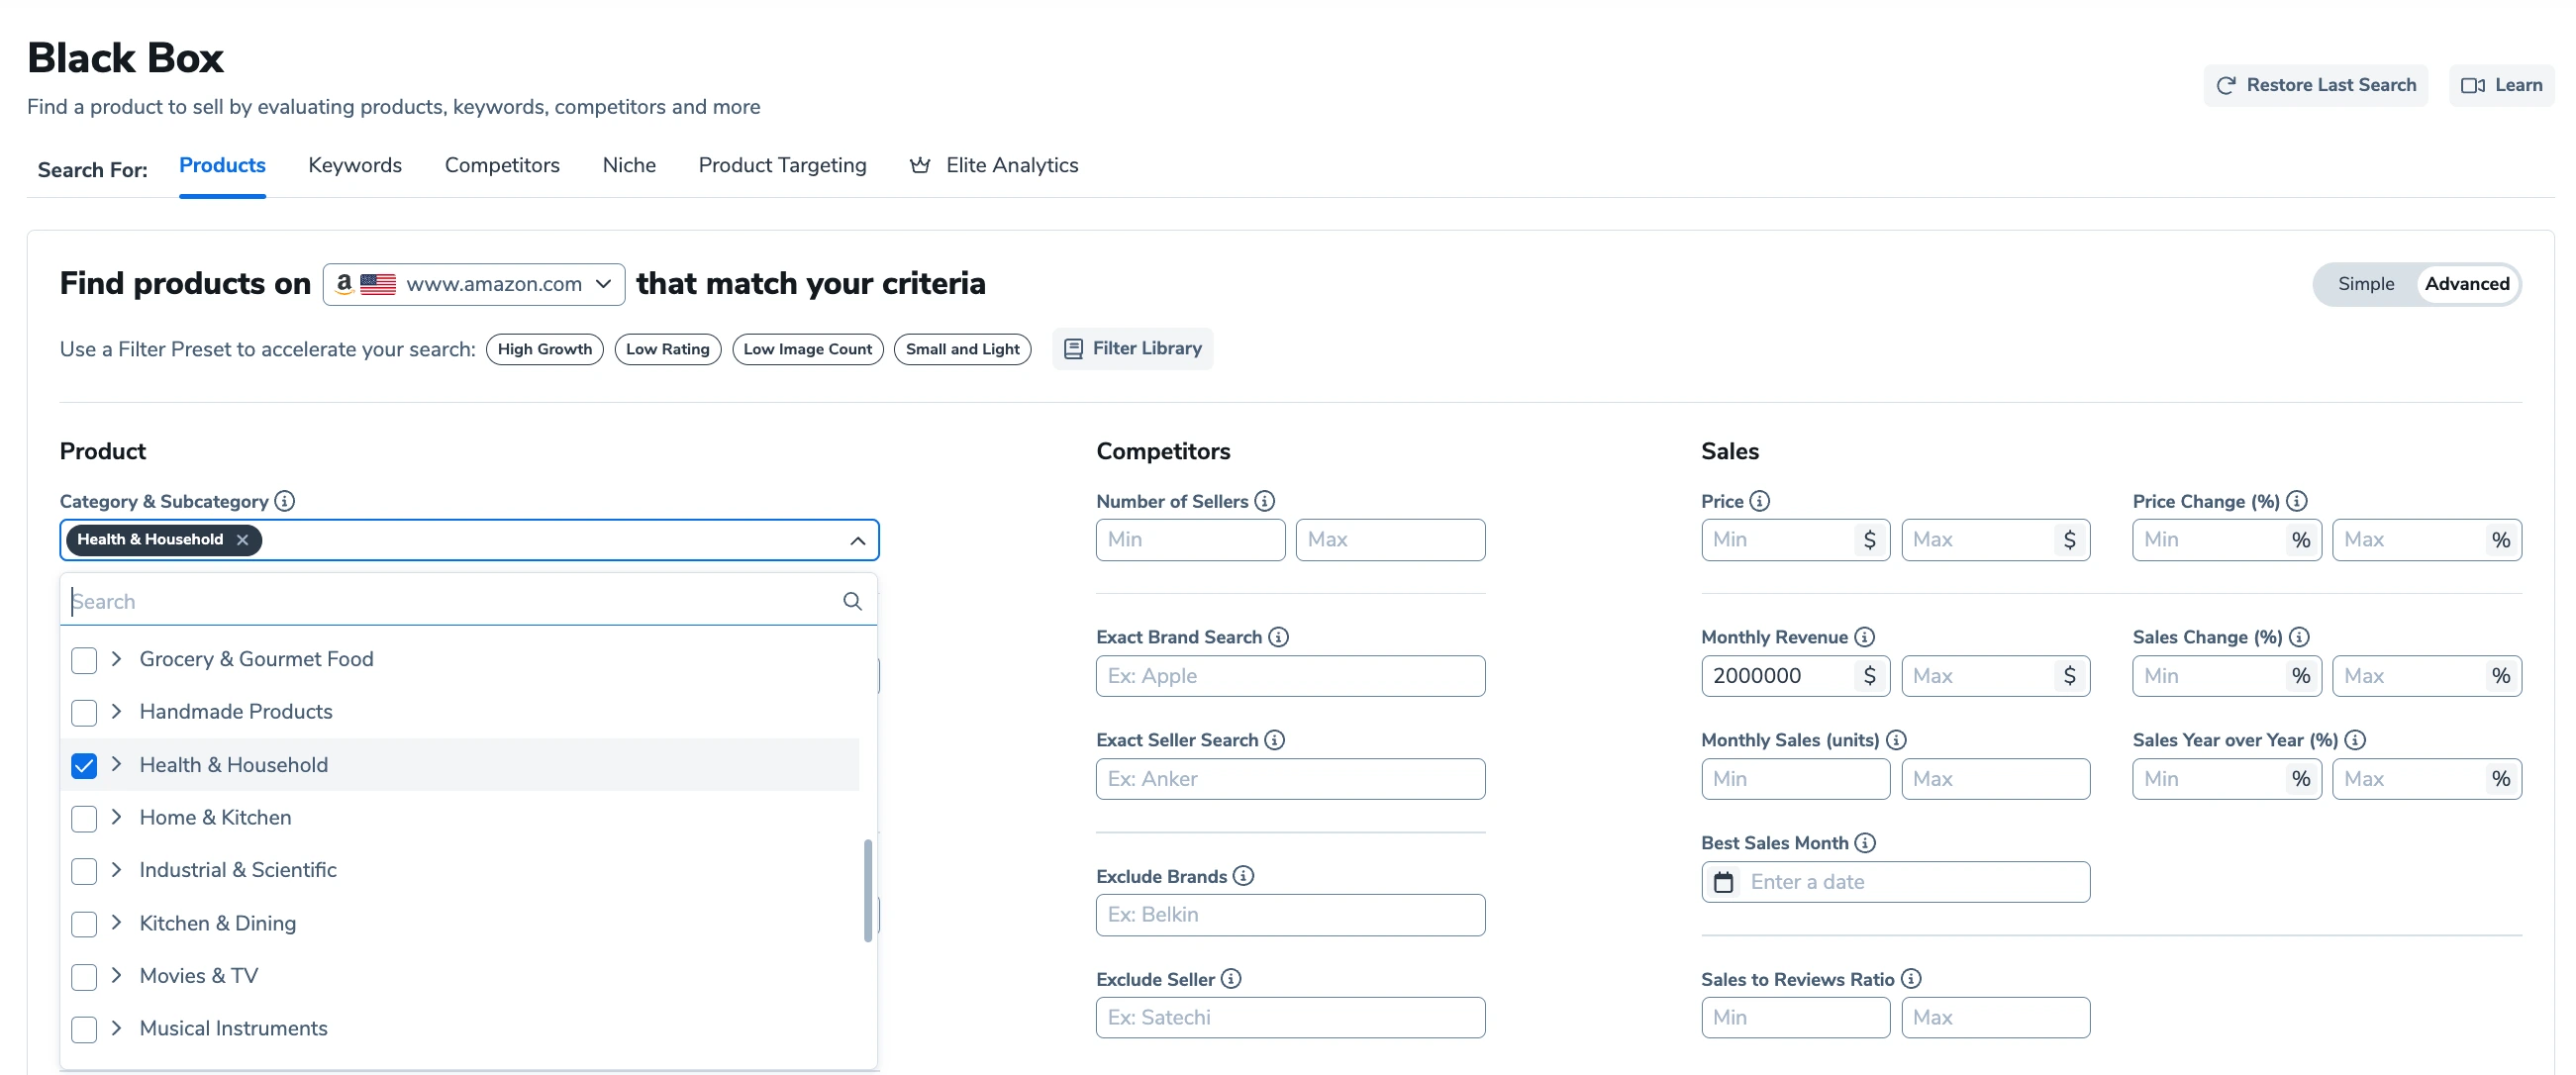Toggle the Health & Household category checkbox
This screenshot has width=2576, height=1075.
click(x=85, y=762)
